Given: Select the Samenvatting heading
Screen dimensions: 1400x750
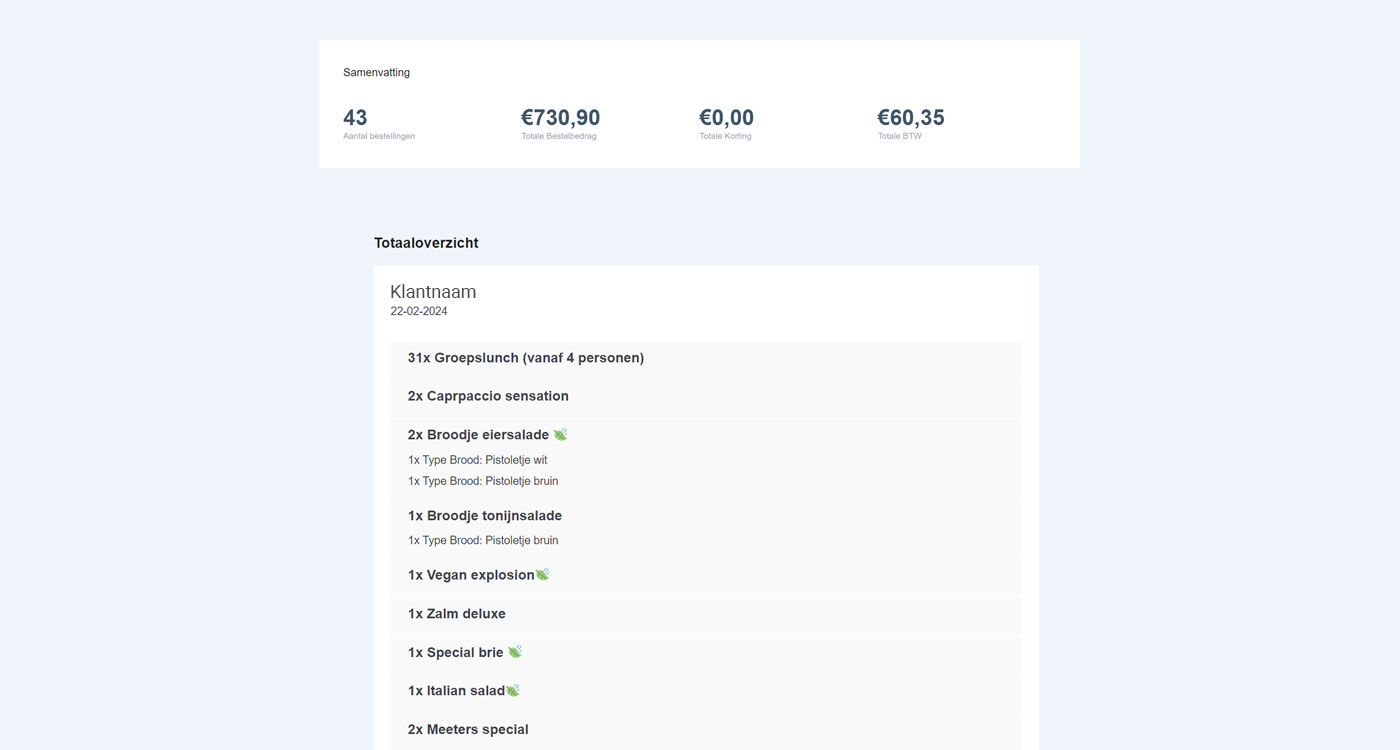Looking at the screenshot, I should [376, 72].
